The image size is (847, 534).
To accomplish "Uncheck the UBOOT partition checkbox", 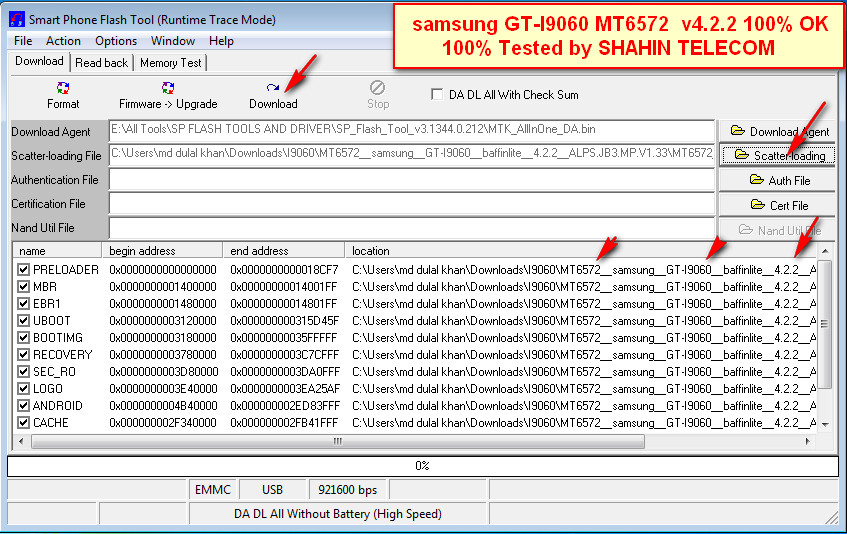I will tap(23, 321).
